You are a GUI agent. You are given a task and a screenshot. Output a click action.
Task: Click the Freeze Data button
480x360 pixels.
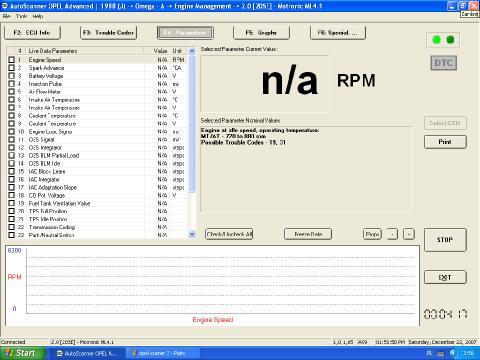(x=308, y=234)
